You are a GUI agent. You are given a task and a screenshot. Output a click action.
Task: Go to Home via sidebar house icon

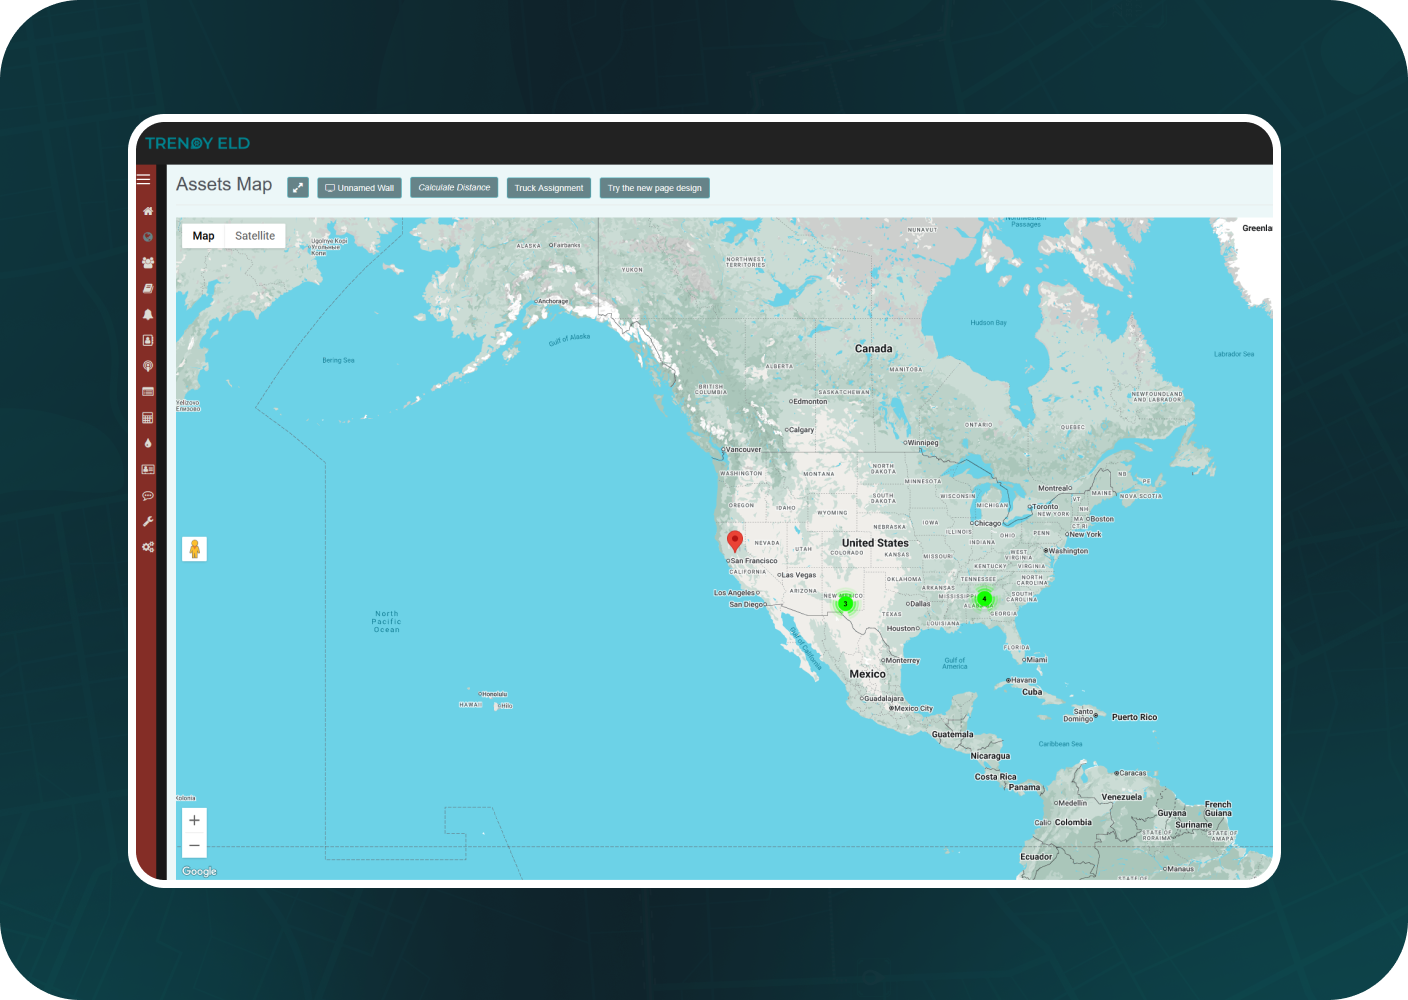click(x=148, y=211)
